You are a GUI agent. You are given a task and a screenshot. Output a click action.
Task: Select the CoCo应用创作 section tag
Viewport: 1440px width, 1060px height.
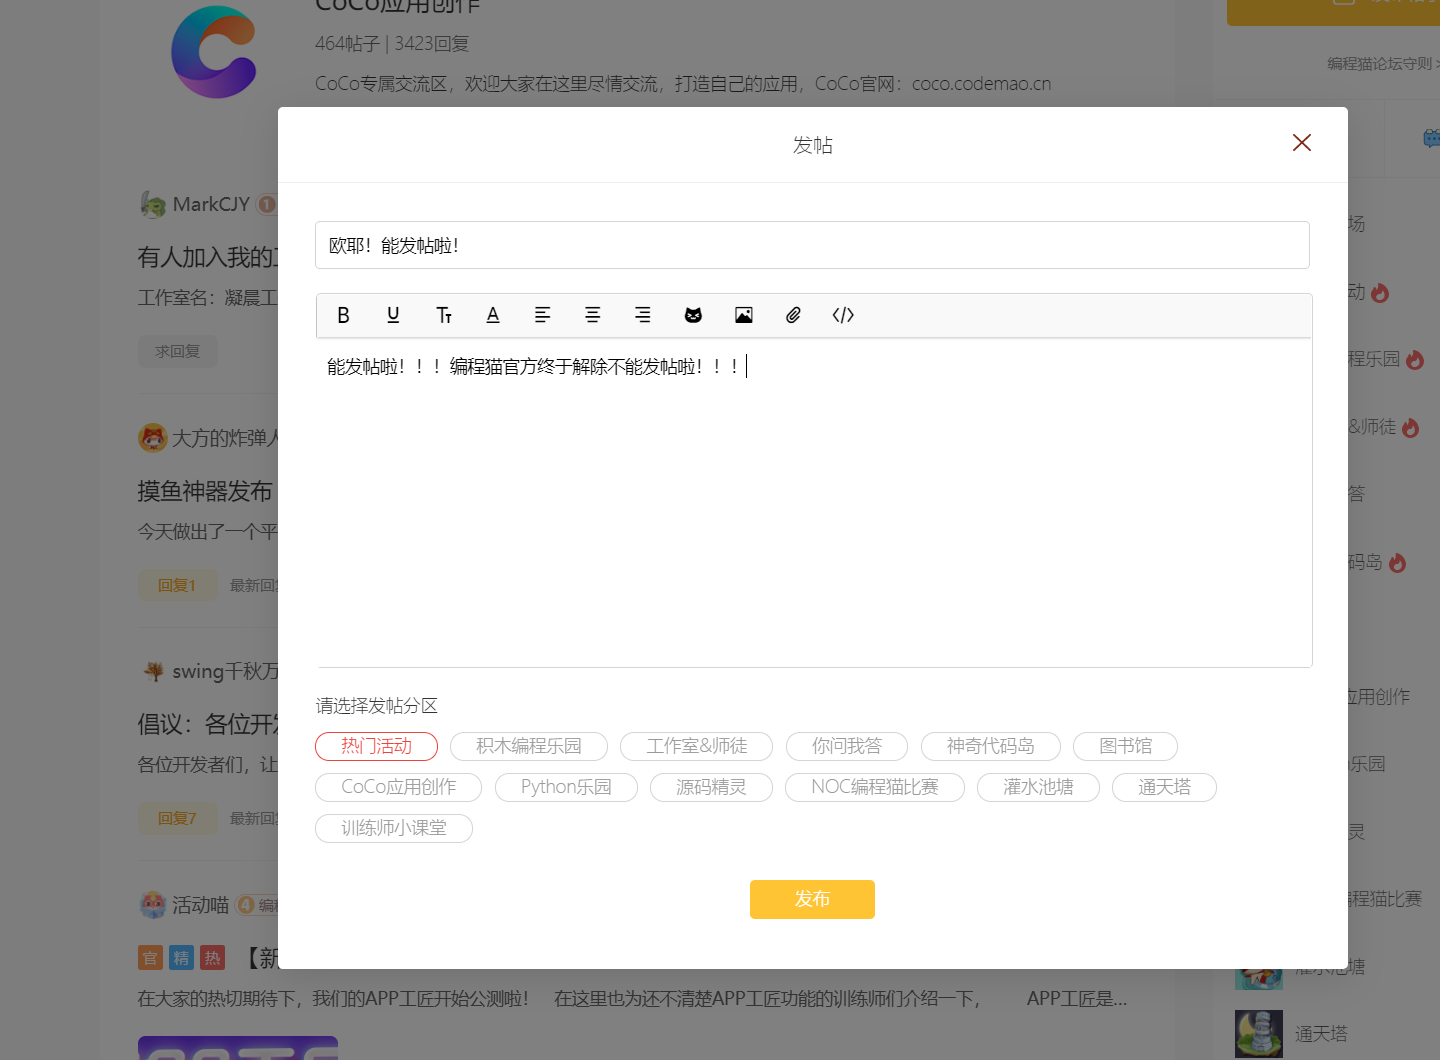coord(398,787)
